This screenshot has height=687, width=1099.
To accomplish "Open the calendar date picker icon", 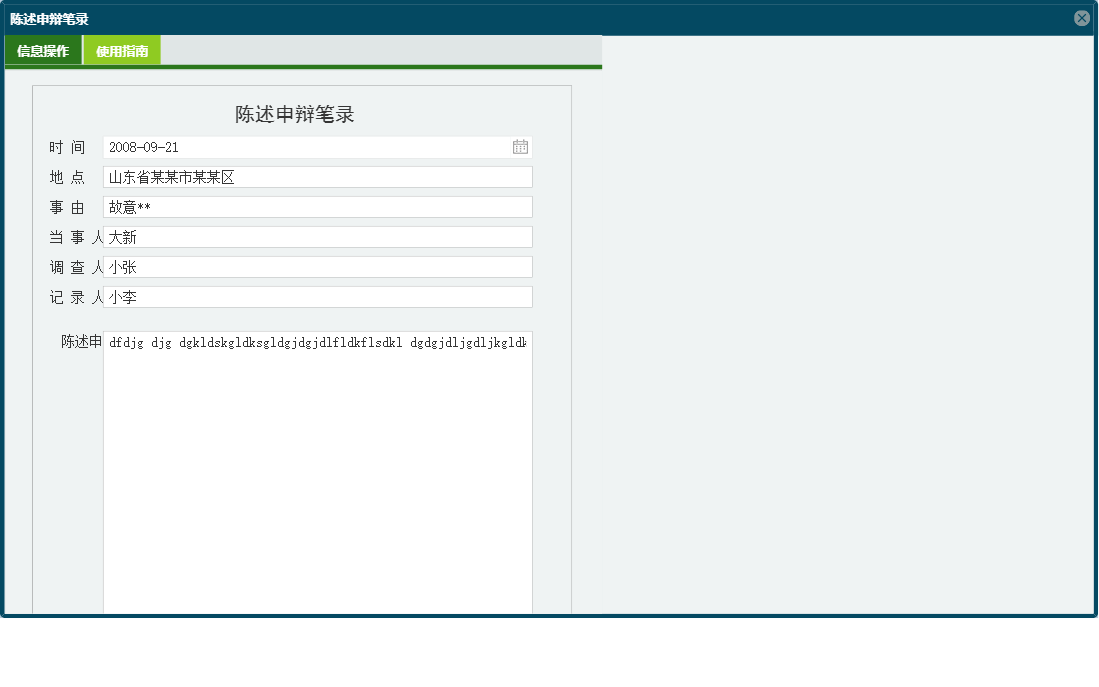I will 520,147.
